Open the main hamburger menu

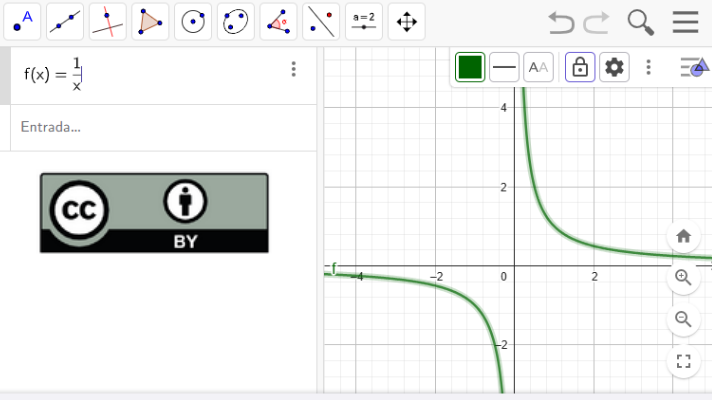coord(686,22)
